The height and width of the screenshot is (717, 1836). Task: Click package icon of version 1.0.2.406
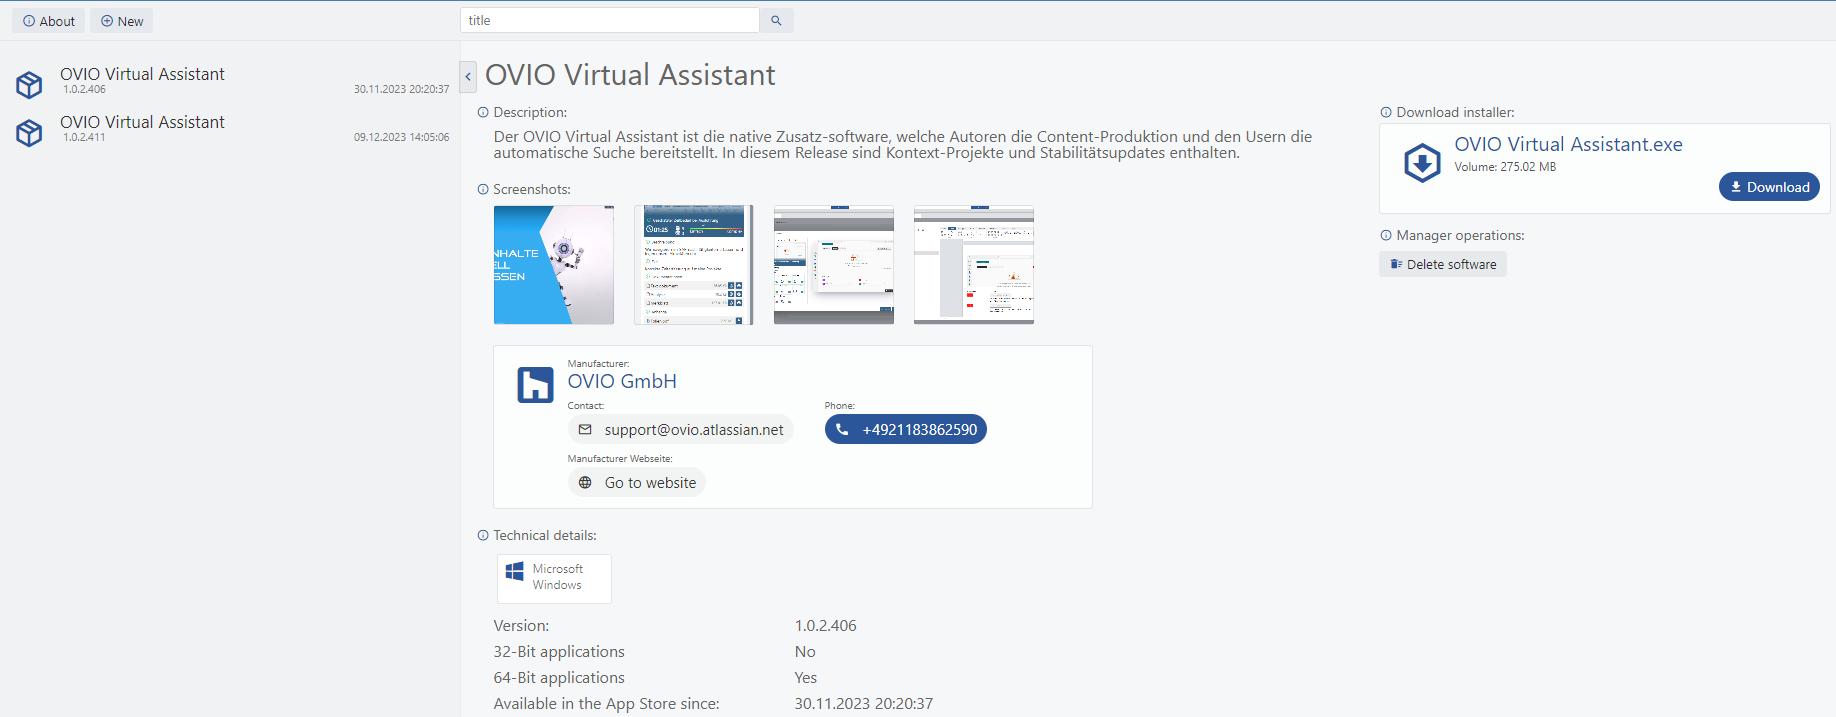click(29, 85)
